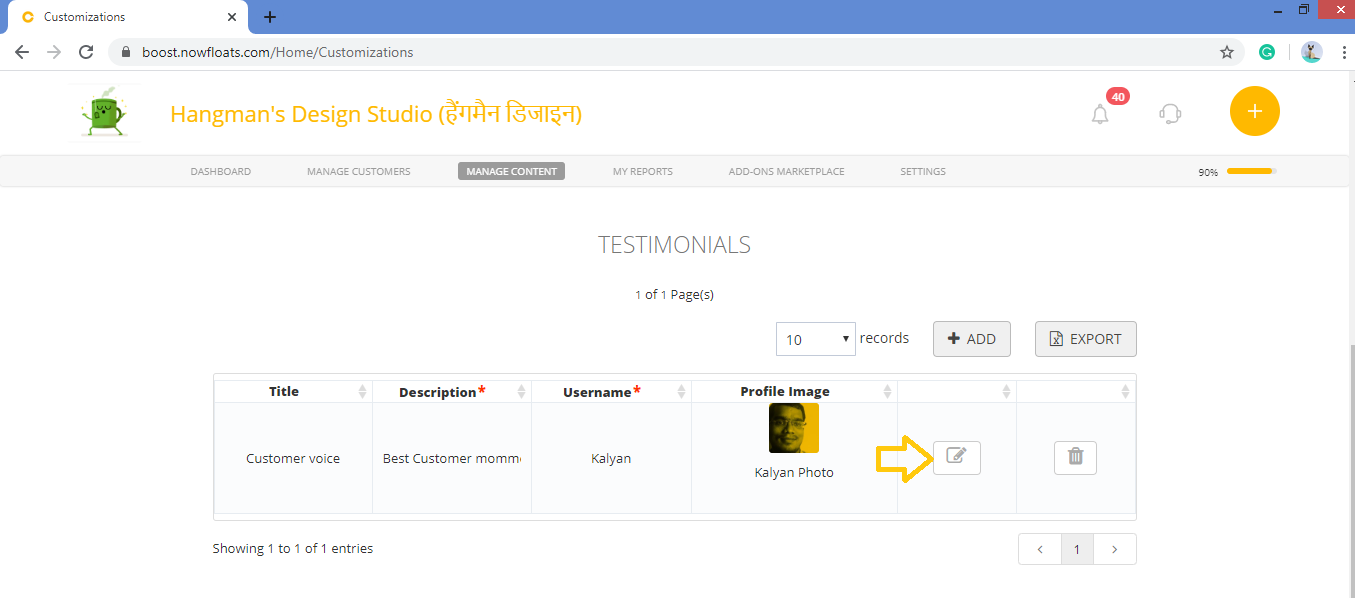Open Kalyan profile photo thumbnail
This screenshot has height=598, width=1355.
coord(794,428)
